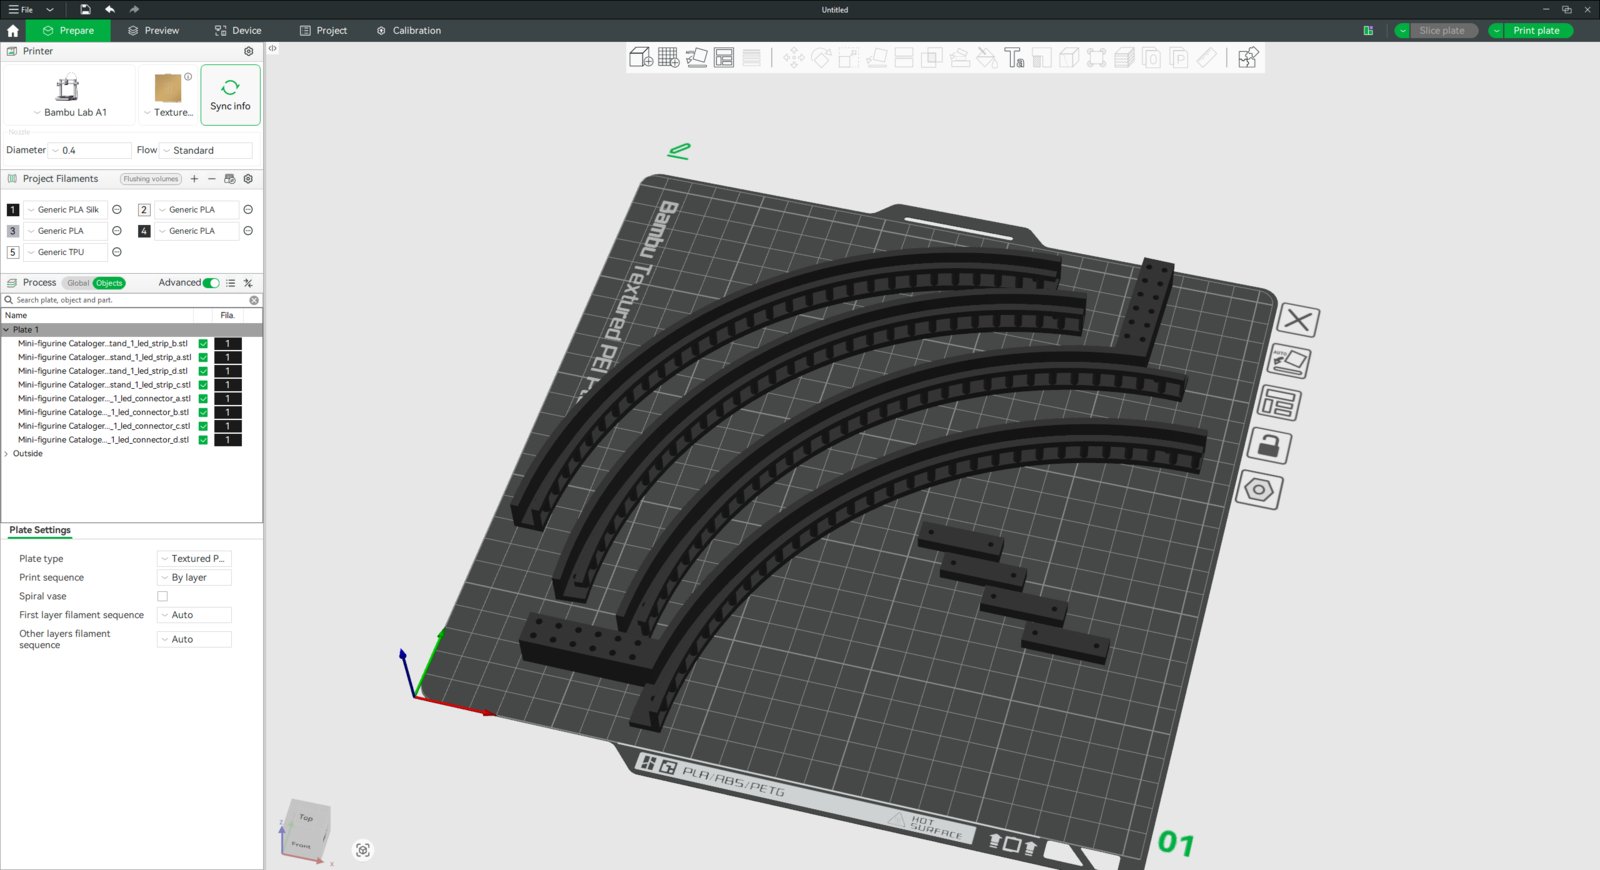The image size is (1600, 870).
Task: Select the Cut tool in the toolbar
Action: click(x=904, y=58)
